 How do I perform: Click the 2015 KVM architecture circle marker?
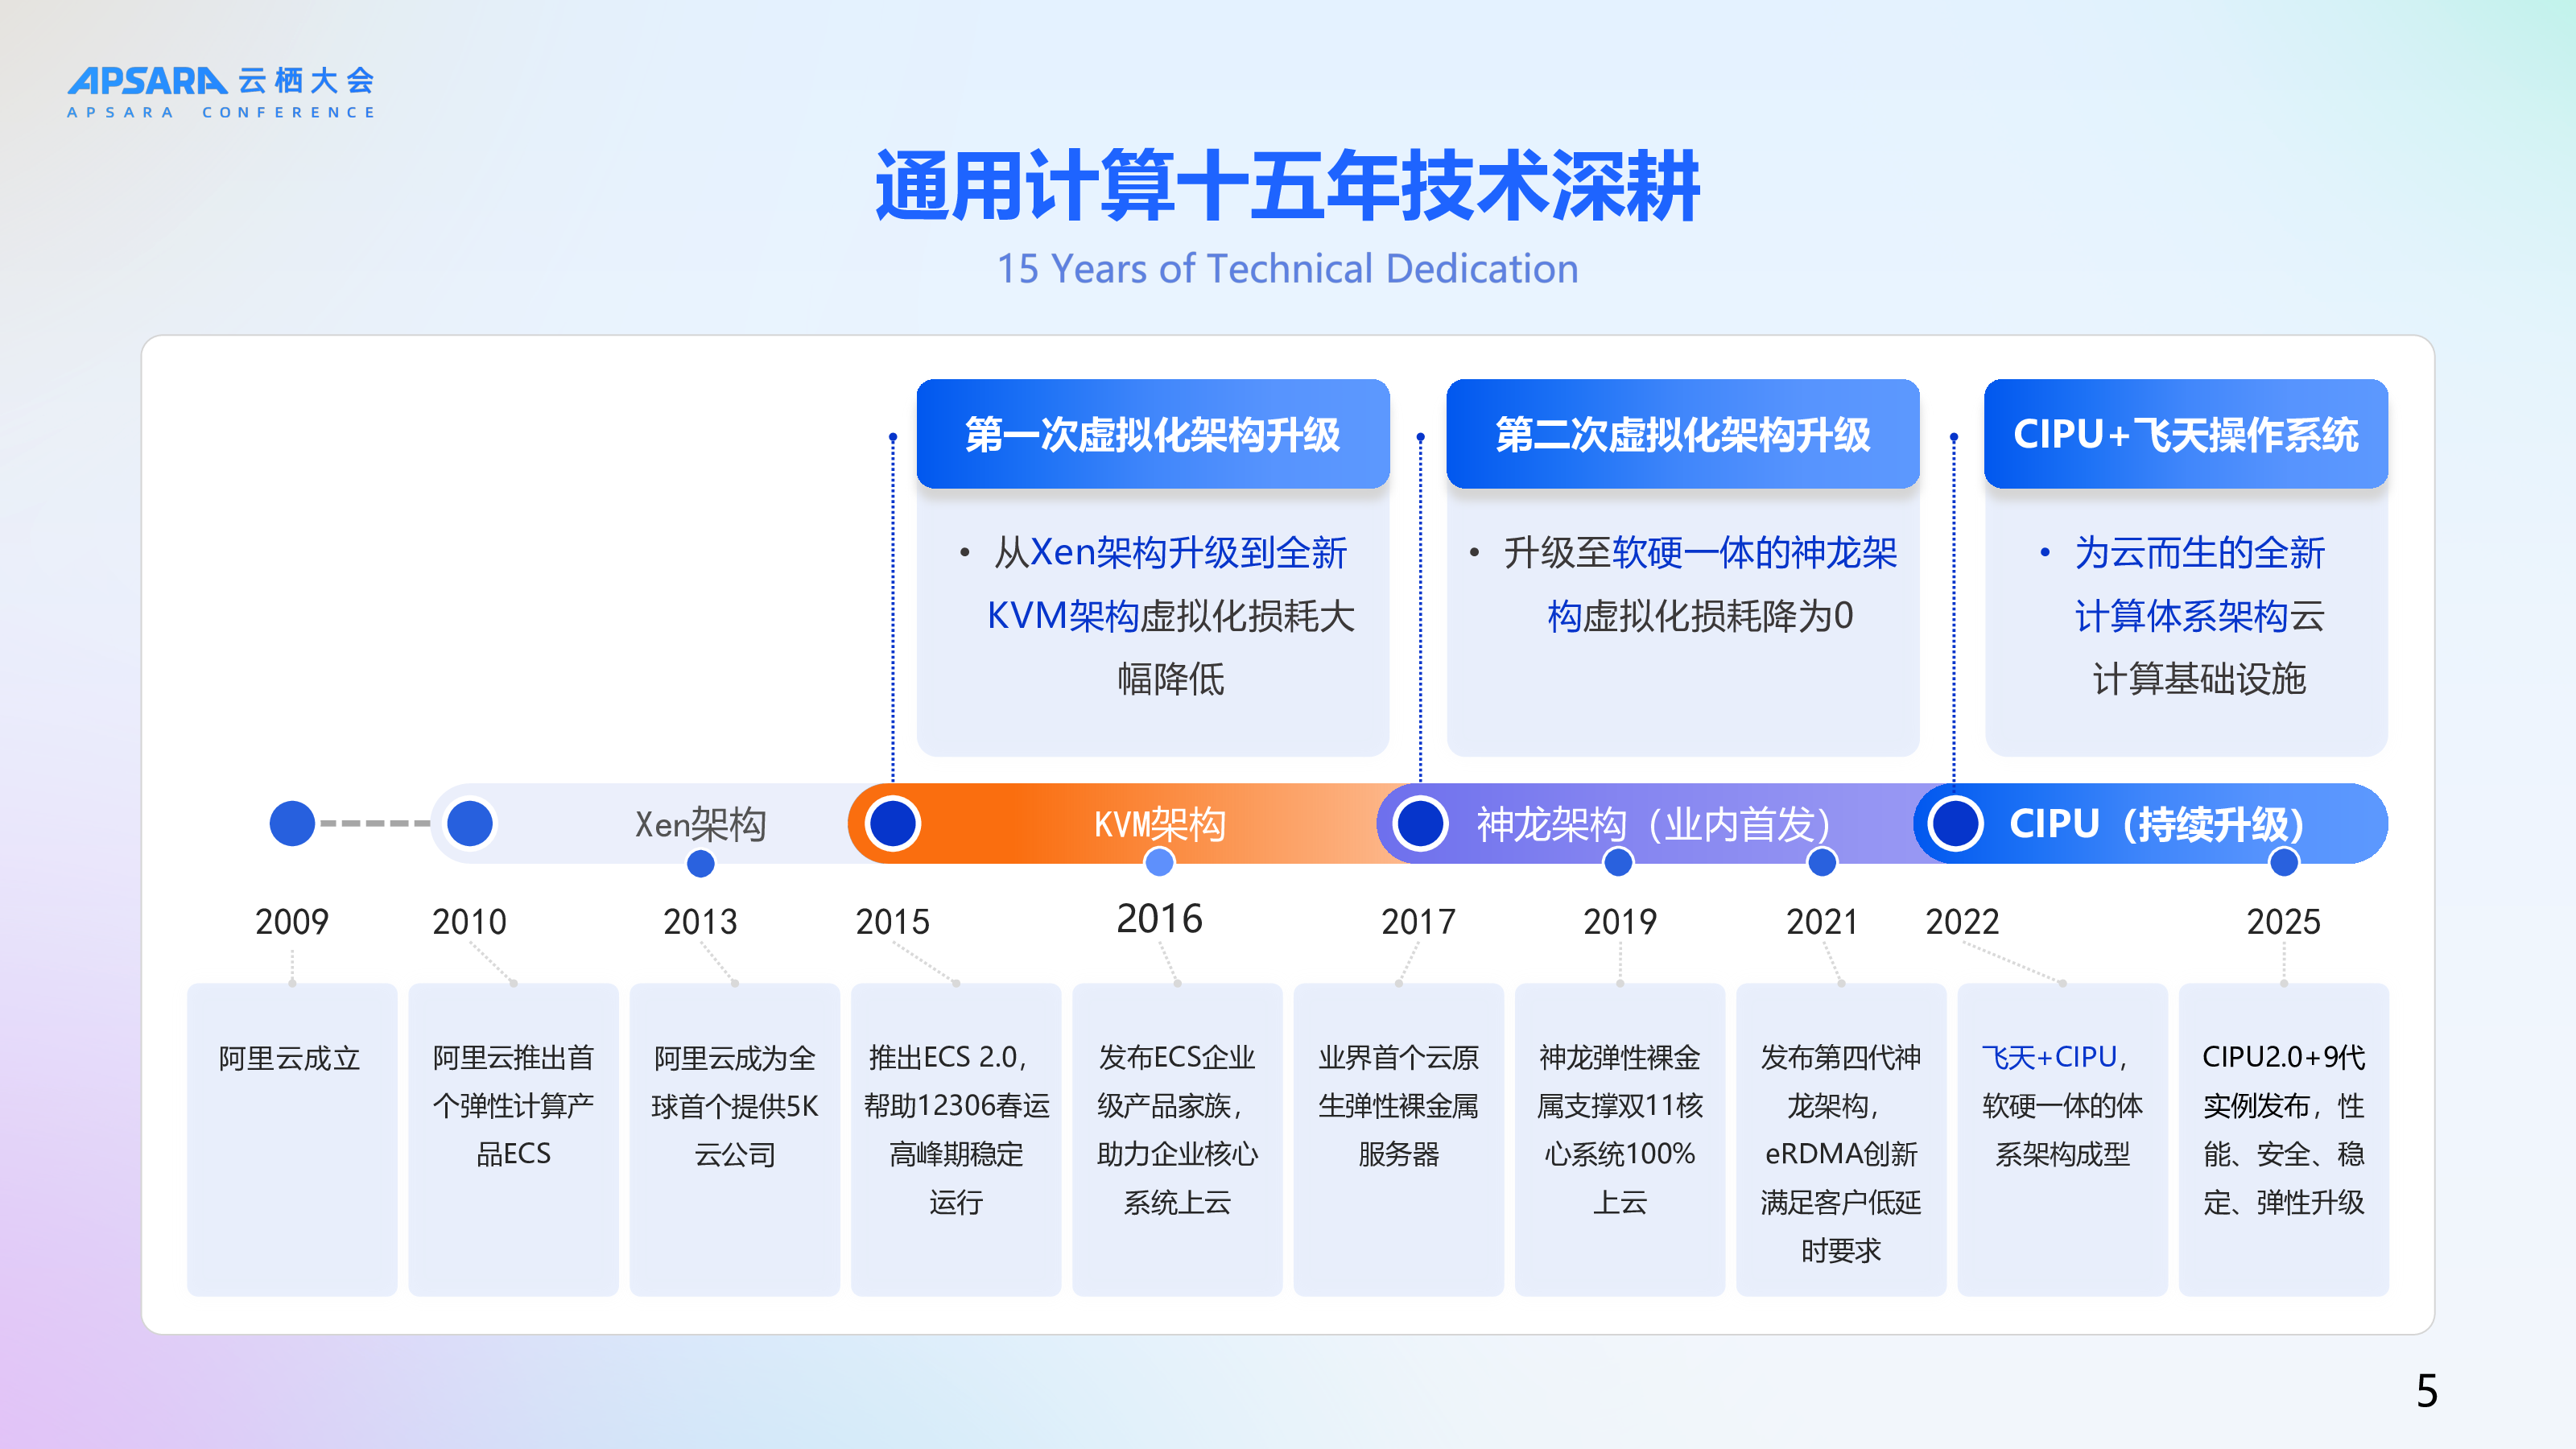tap(892, 823)
